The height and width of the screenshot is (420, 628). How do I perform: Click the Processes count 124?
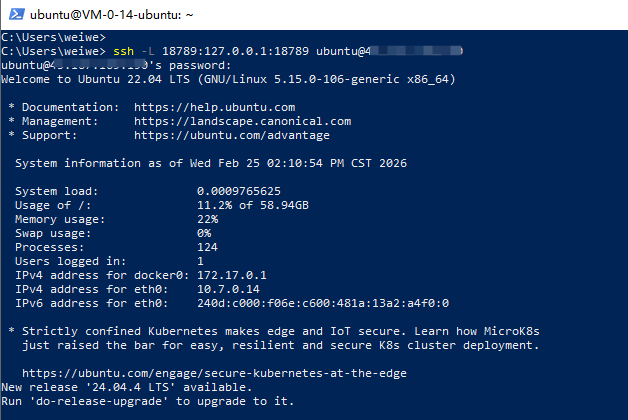point(207,247)
